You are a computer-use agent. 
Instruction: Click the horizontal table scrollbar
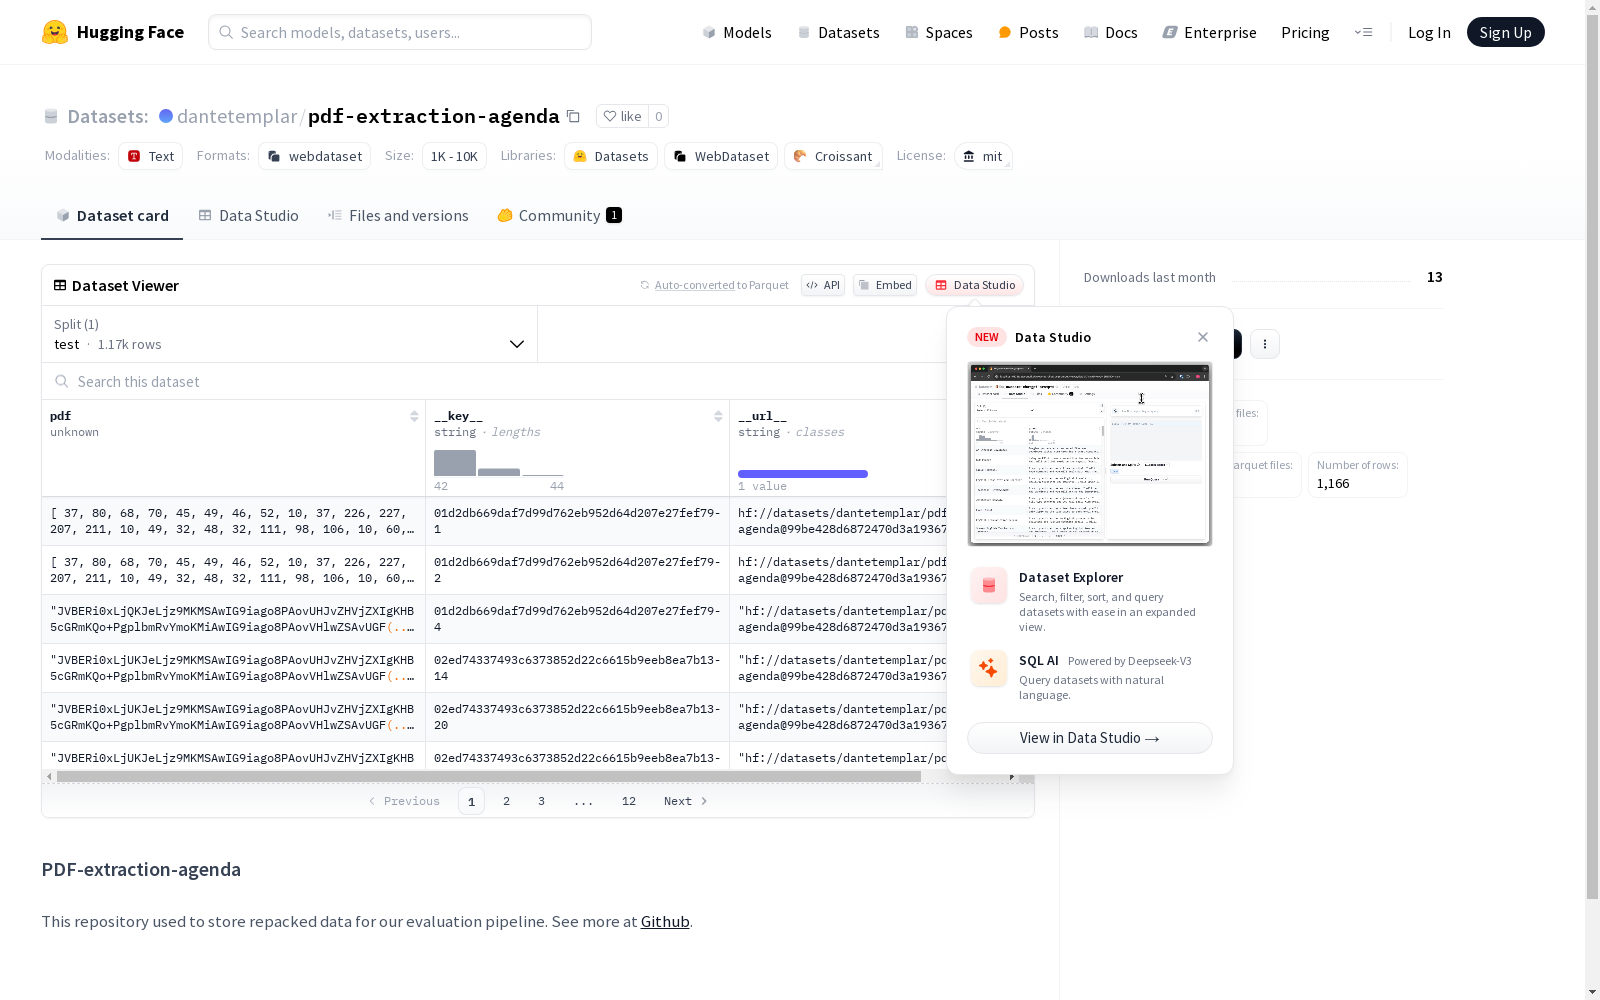tap(489, 776)
